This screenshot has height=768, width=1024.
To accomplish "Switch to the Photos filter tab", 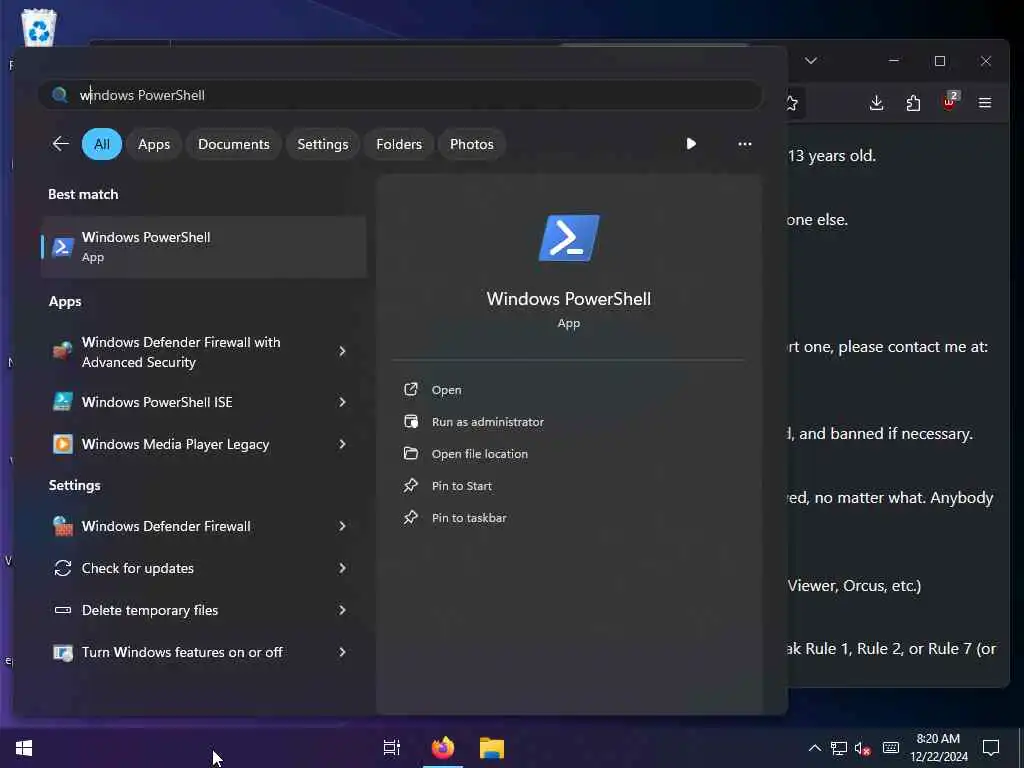I will 472,144.
